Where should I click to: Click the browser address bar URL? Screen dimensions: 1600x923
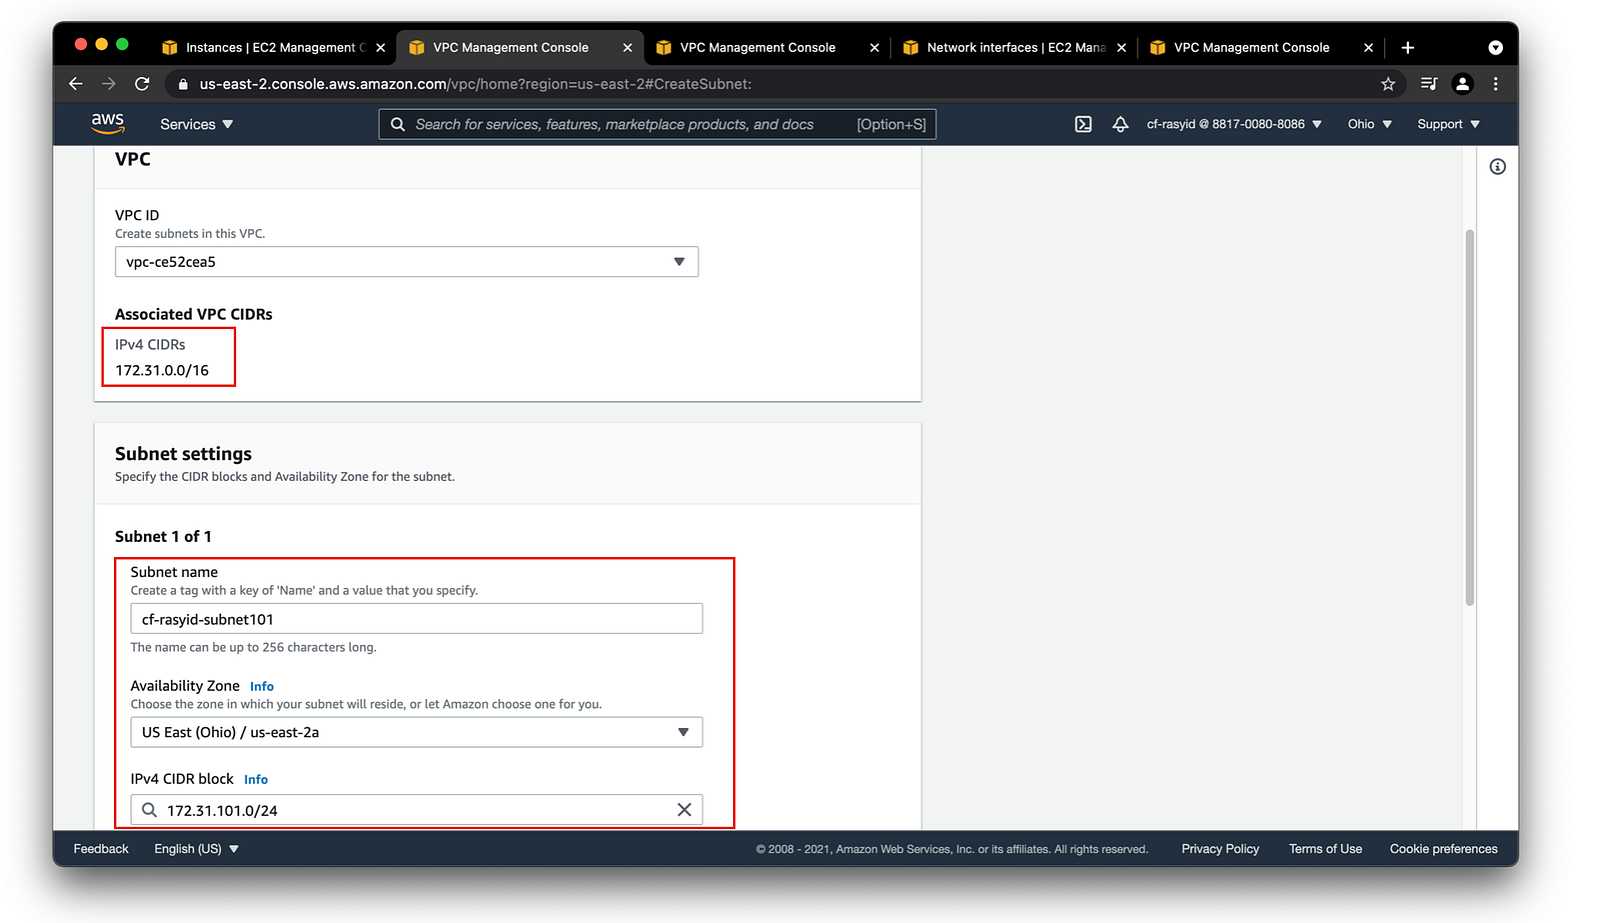pyautogui.click(x=475, y=84)
